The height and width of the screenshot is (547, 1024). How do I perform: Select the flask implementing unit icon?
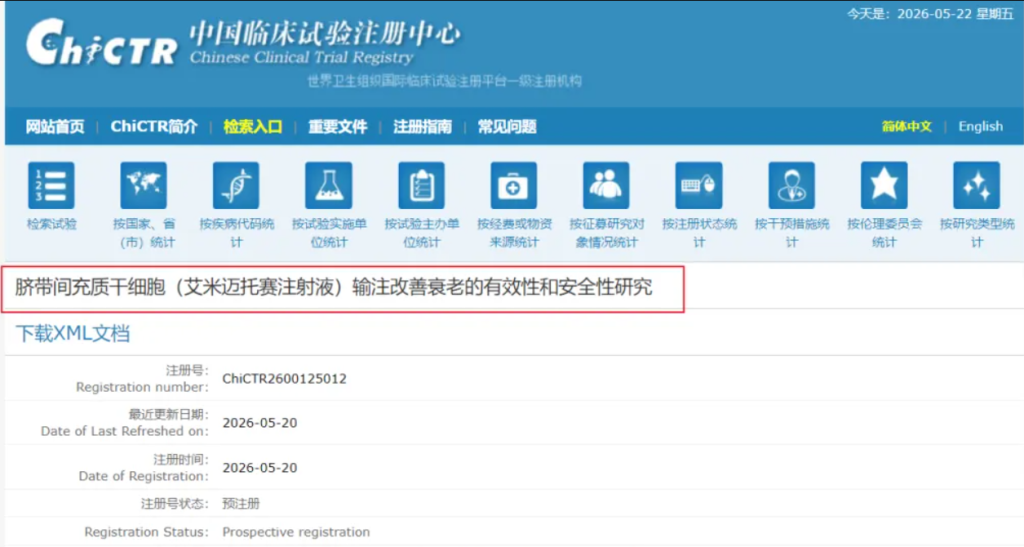click(328, 185)
